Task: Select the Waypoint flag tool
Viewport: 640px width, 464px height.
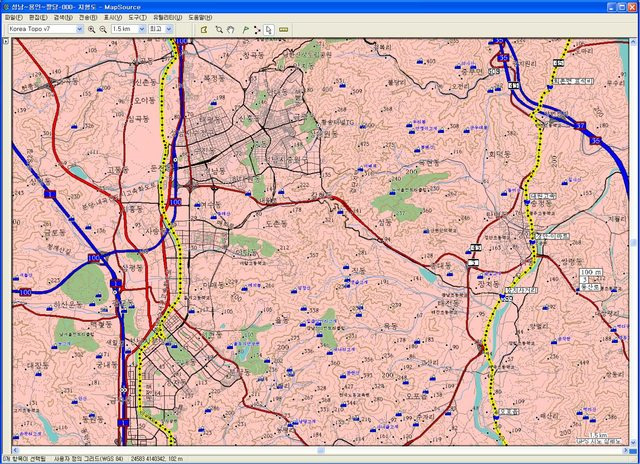Action: [246, 29]
